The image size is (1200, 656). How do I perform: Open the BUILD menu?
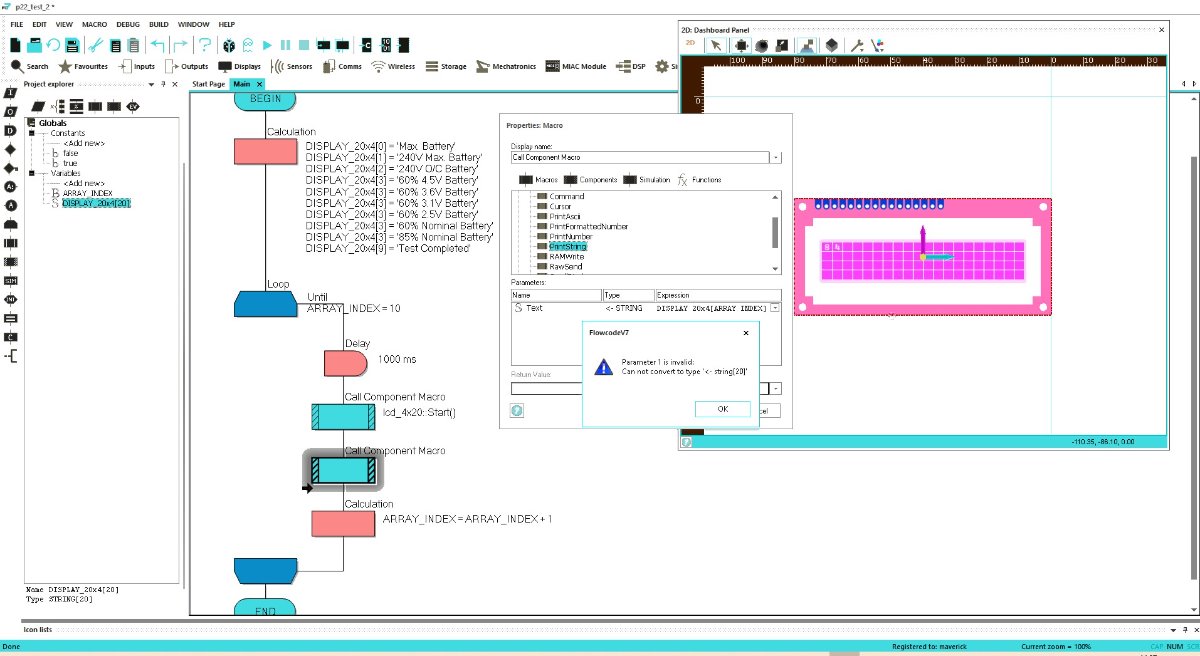pyautogui.click(x=160, y=24)
